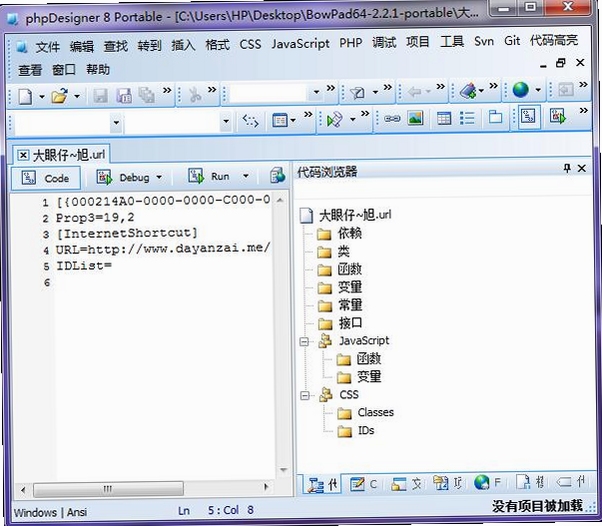Click the bulleted list icon
This screenshot has width=602, height=526.
(x=467, y=118)
